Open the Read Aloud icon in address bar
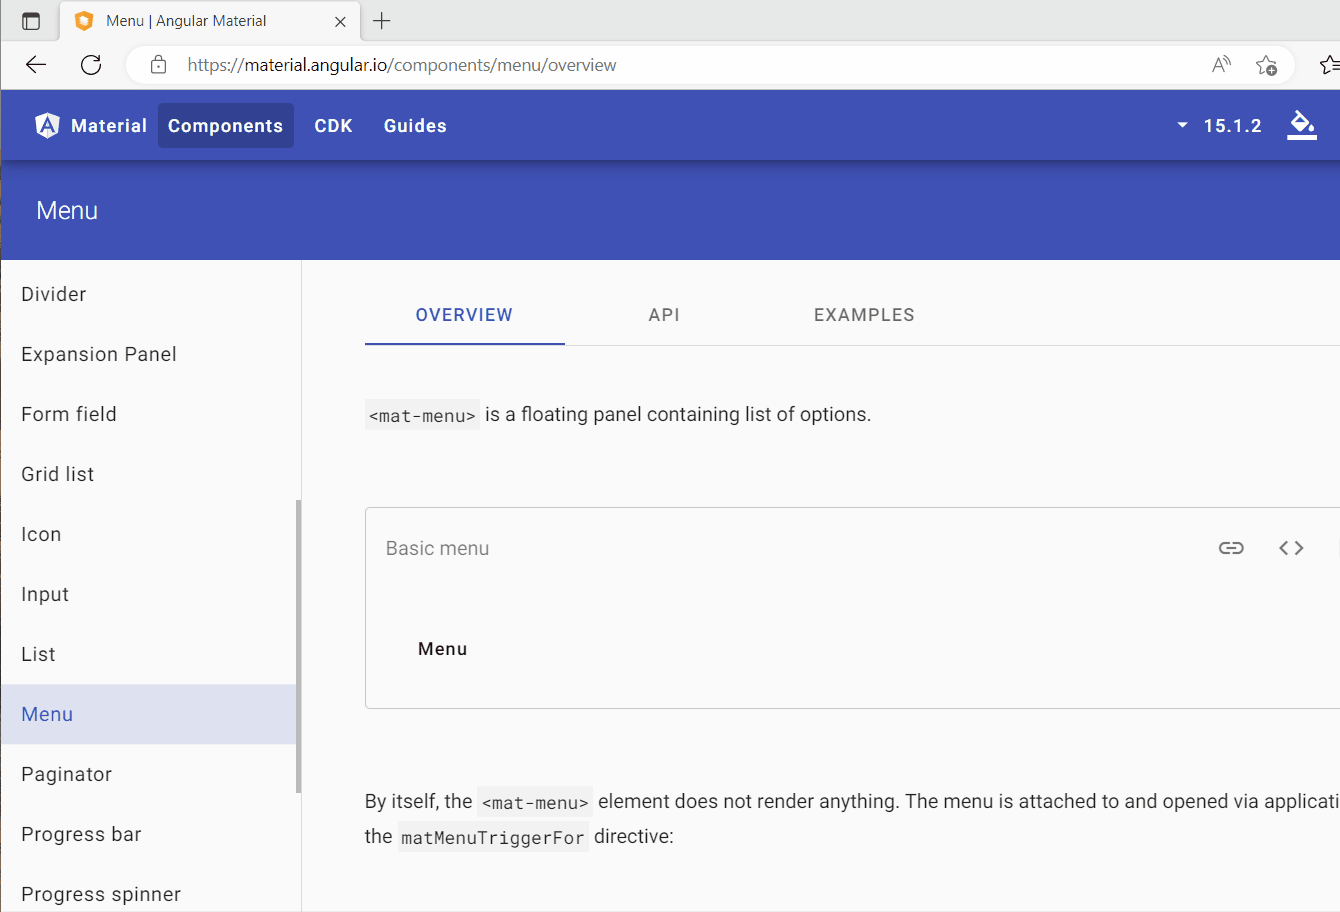This screenshot has width=1340, height=912. point(1221,65)
